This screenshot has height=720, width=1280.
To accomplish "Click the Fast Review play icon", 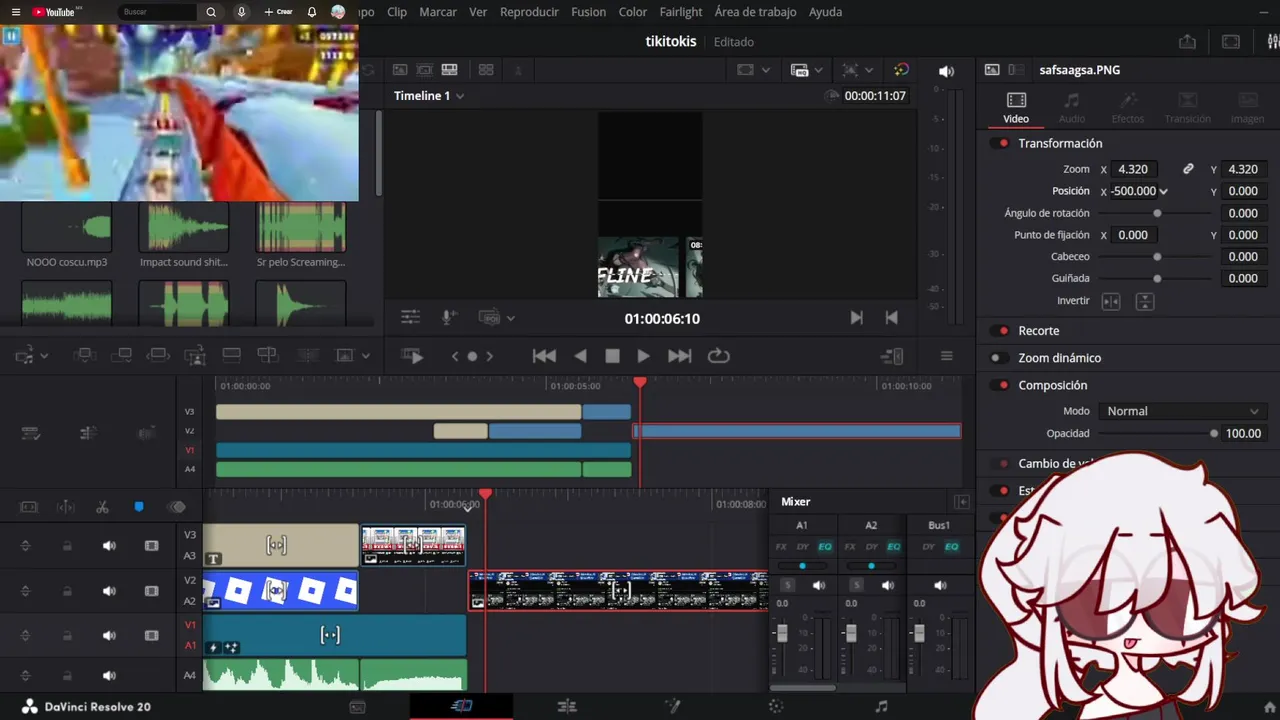I will click(412, 356).
